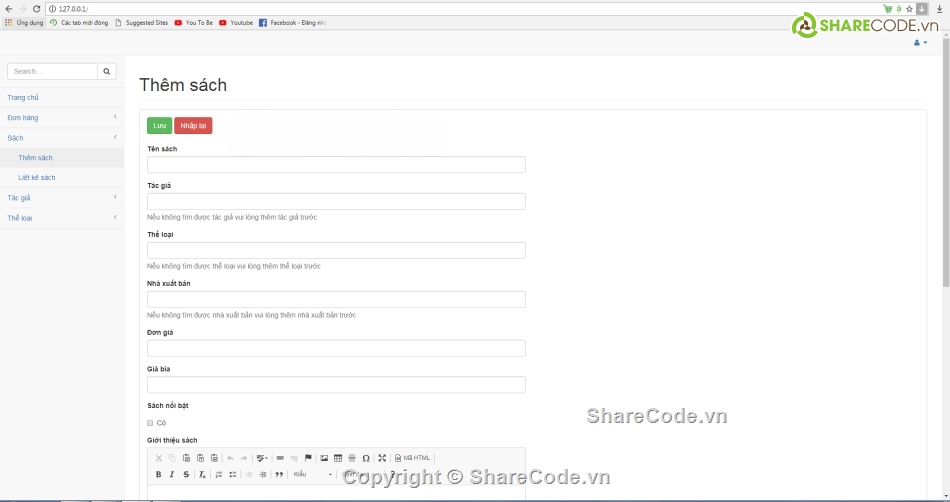Click the Decrease indent icon

(x=249, y=475)
